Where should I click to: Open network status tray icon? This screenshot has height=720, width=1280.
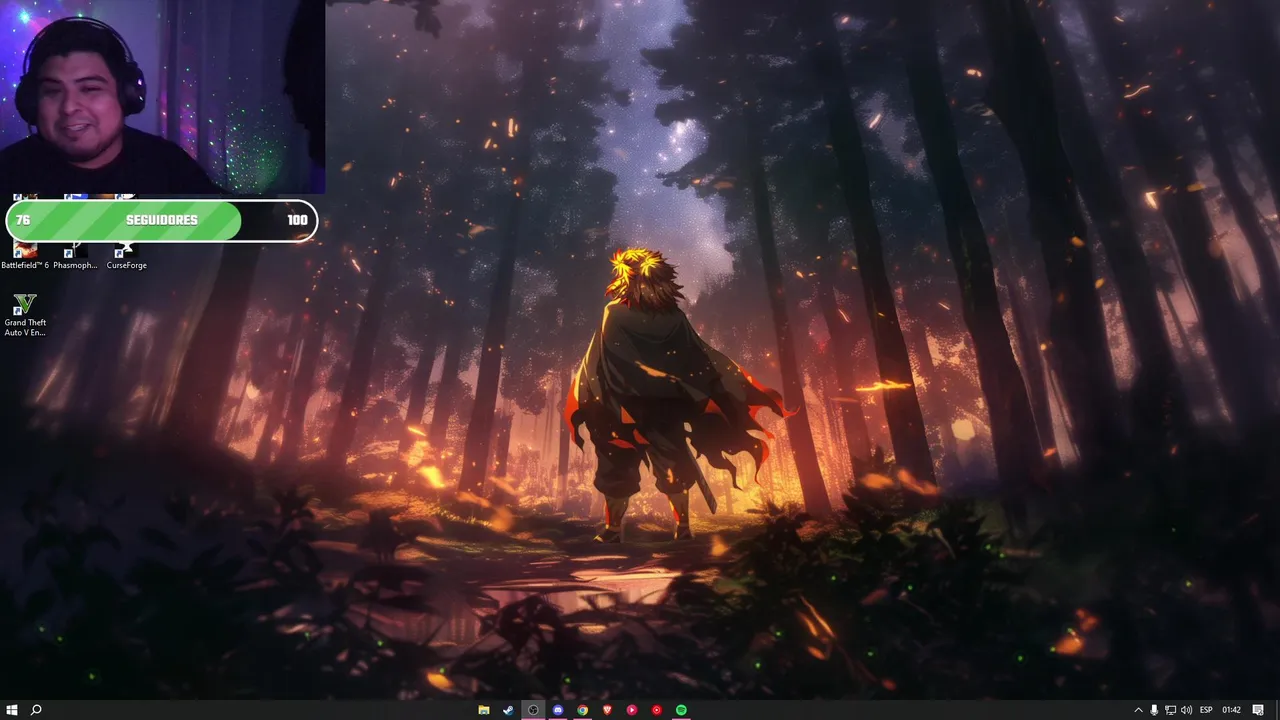[1170, 710]
